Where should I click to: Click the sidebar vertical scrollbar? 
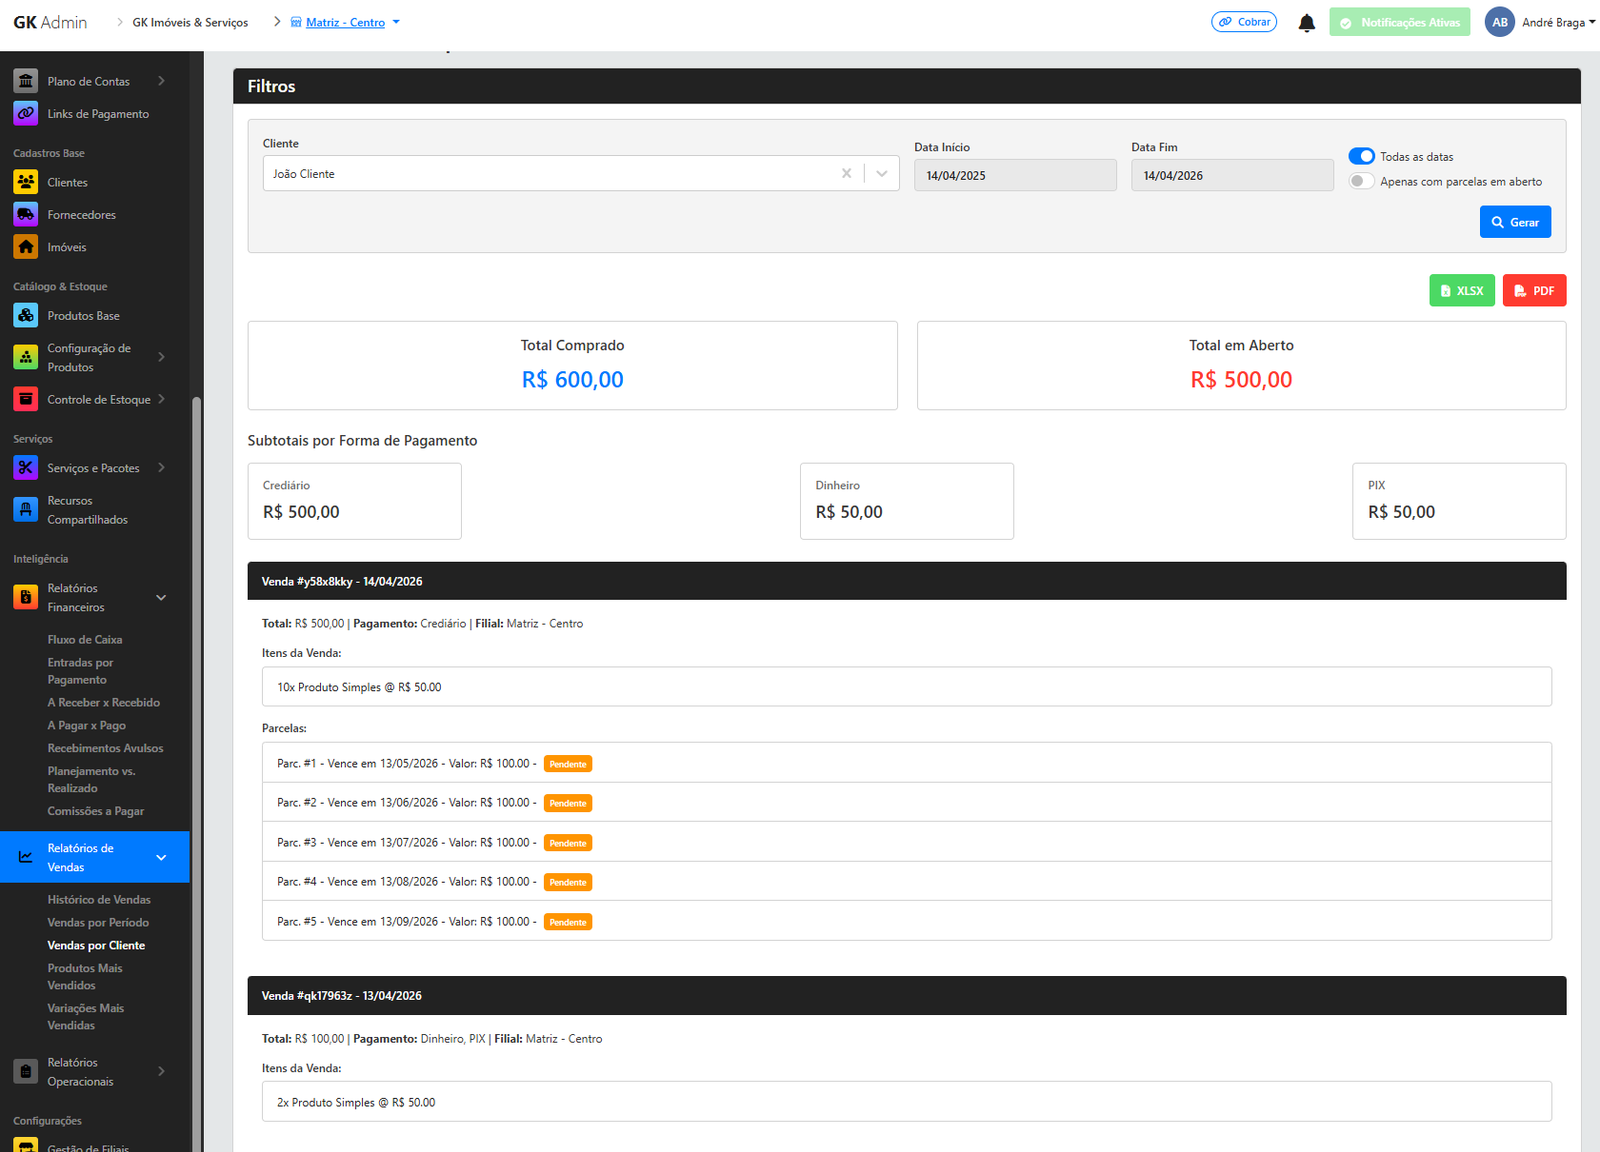coord(197,700)
